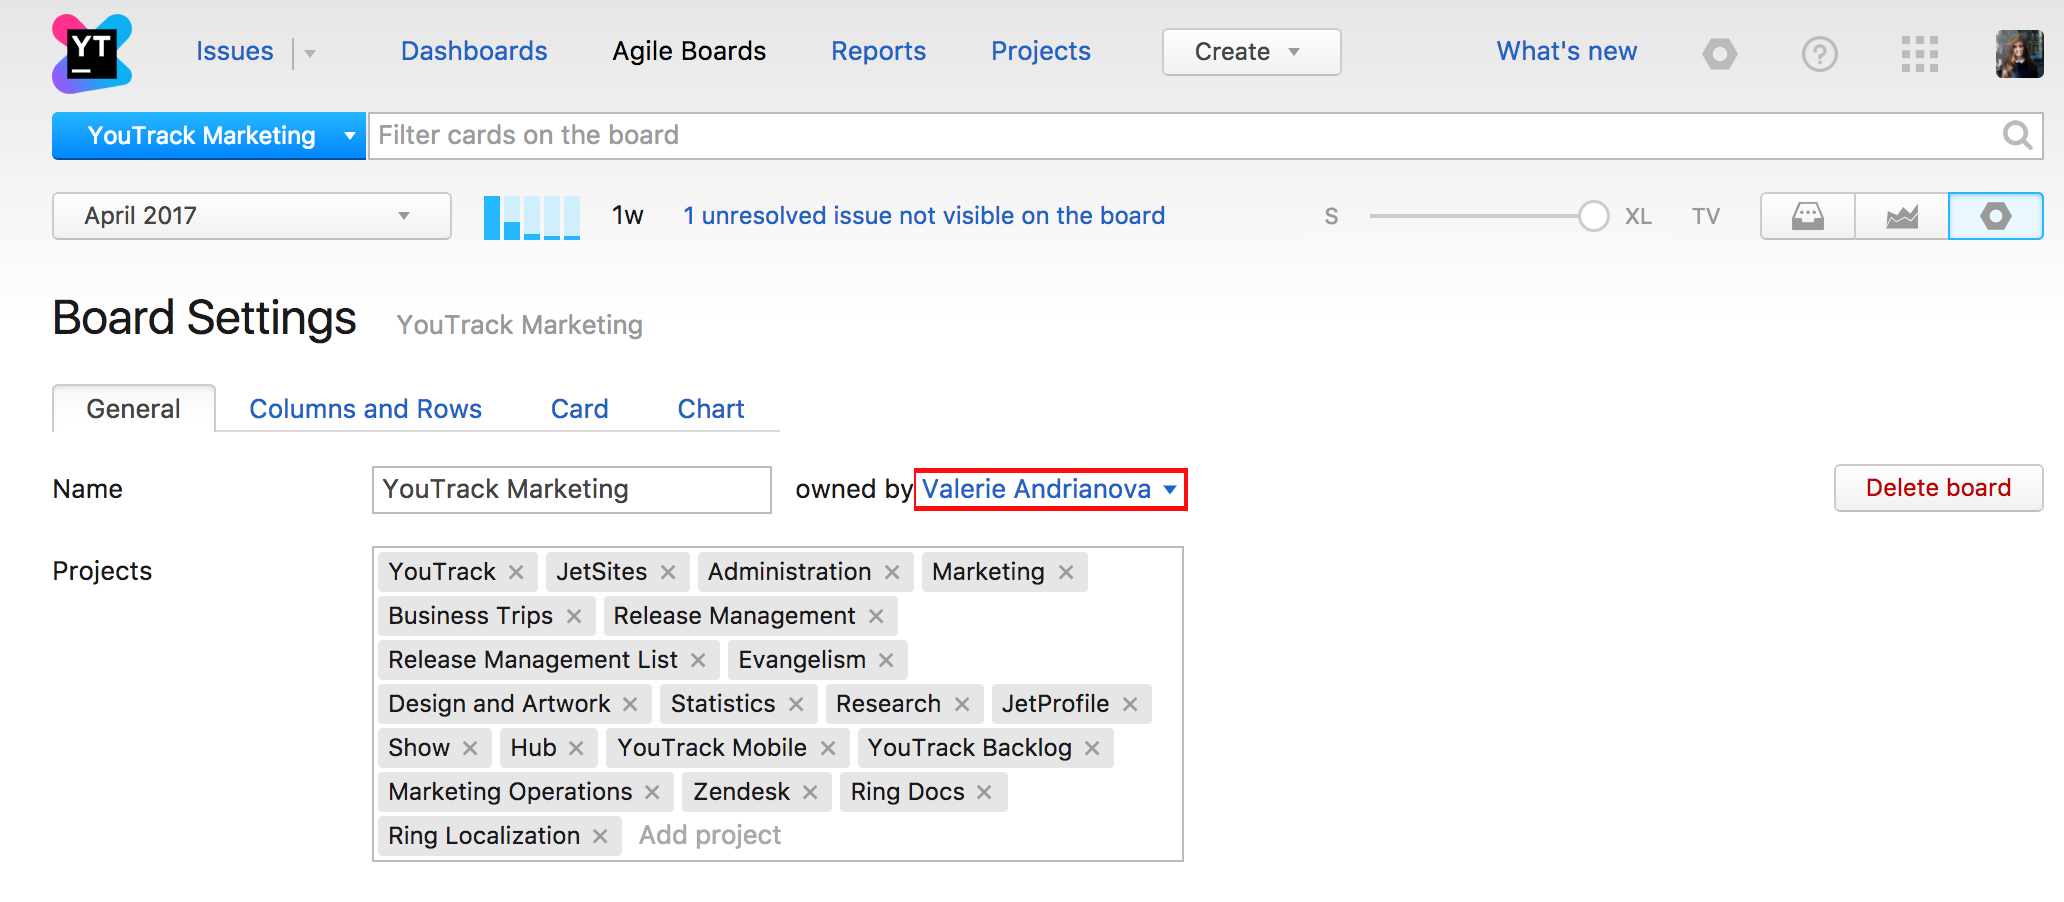2064x902 pixels.
Task: Remove the YouTrack project tag
Action: click(516, 572)
